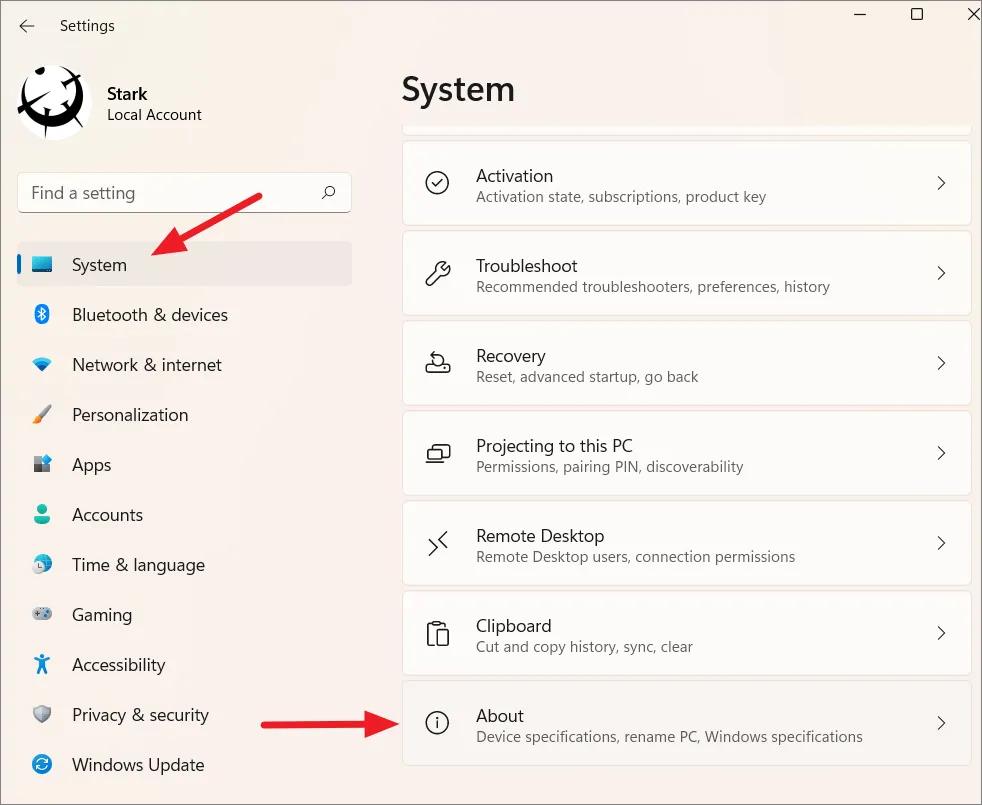Screen dimensions: 982x805
Task: Click the Accessibility figure icon
Action: 42,664
